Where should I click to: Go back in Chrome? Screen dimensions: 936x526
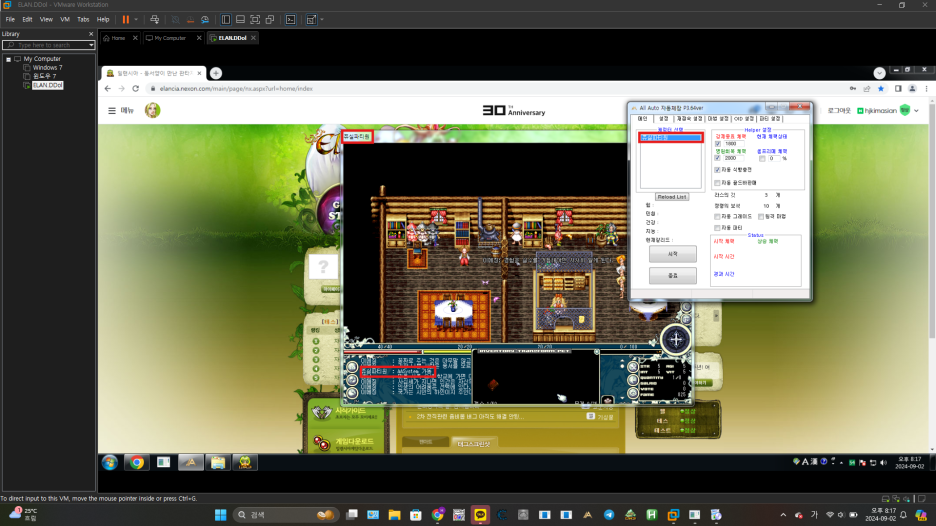107,88
